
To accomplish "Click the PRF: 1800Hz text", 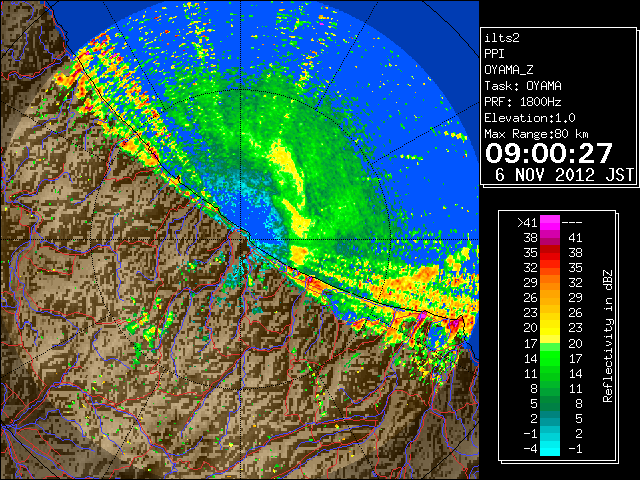I will [523, 102].
